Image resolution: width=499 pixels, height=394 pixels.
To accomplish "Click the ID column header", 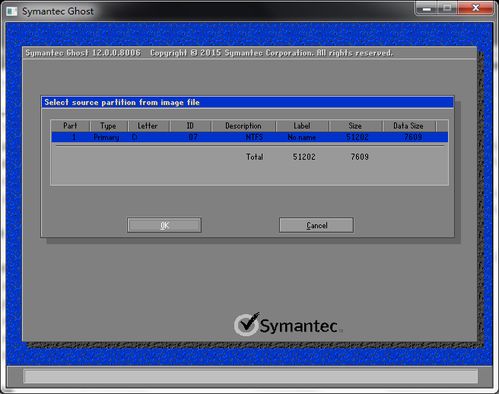I will tap(190, 126).
